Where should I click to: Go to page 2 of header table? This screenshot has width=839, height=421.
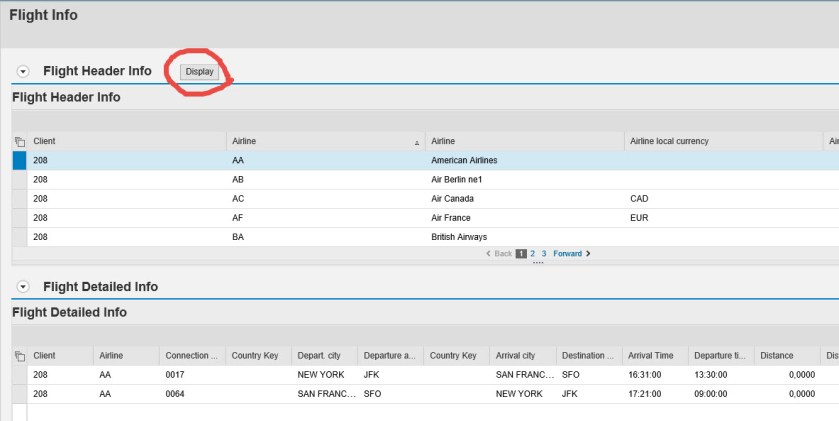point(532,254)
